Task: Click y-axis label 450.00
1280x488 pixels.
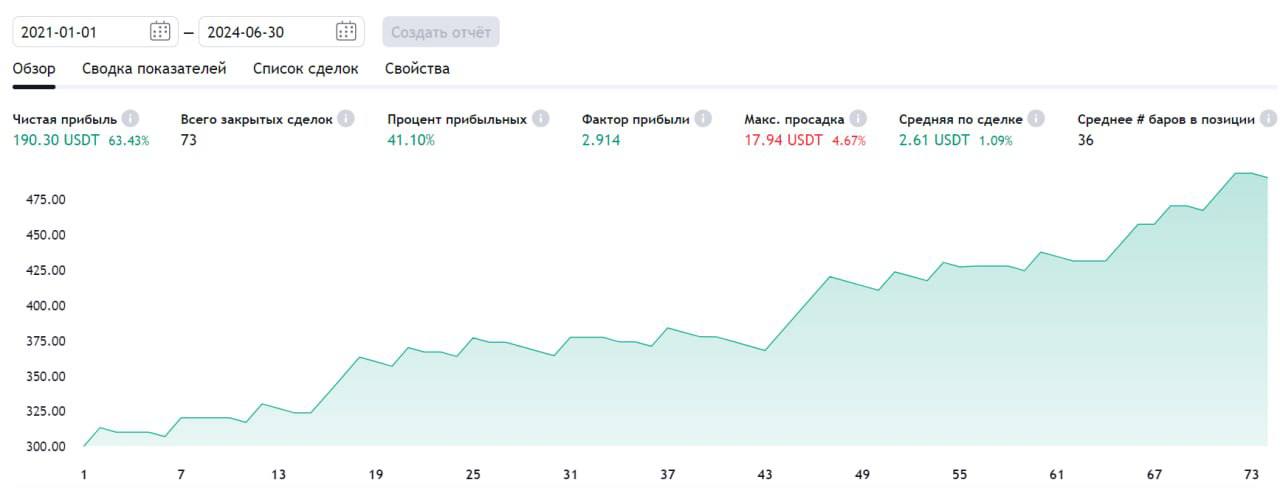Action: [x=46, y=235]
